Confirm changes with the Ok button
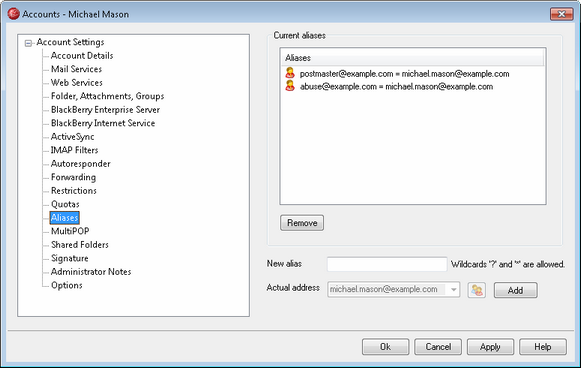Screen dimensions: 581x368 pyautogui.click(x=385, y=347)
